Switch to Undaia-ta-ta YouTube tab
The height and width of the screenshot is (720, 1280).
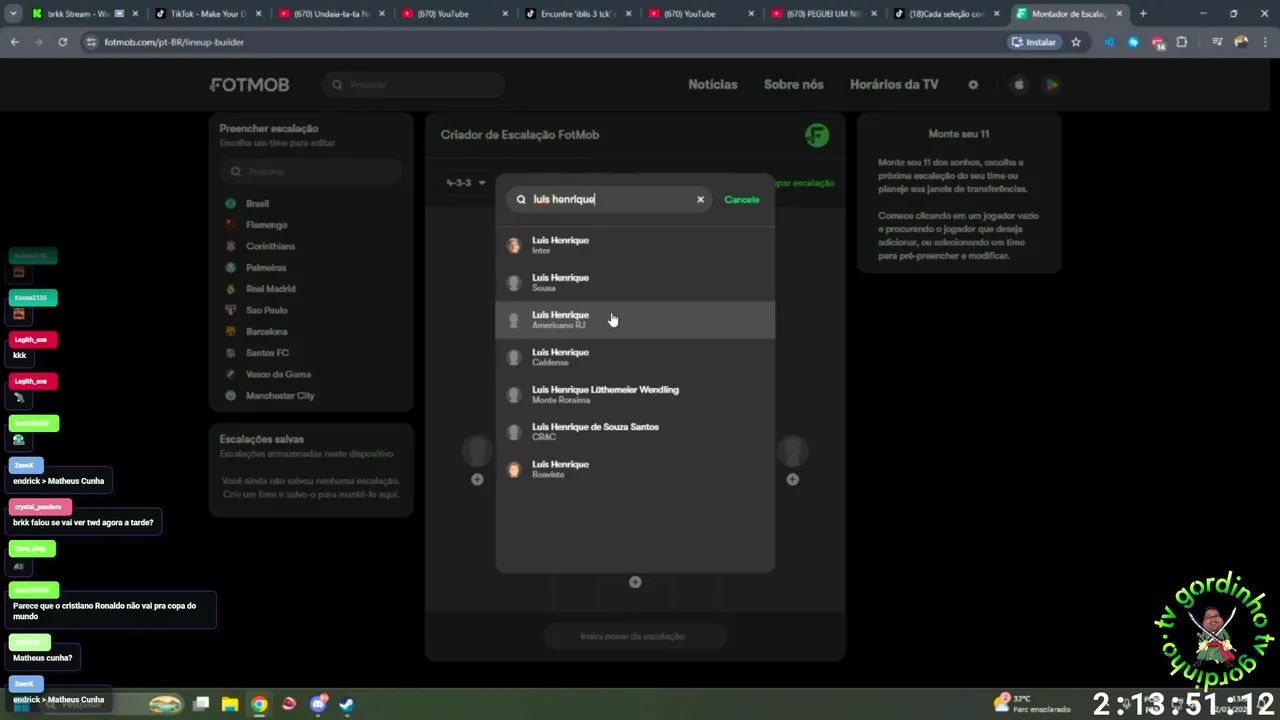tap(331, 14)
